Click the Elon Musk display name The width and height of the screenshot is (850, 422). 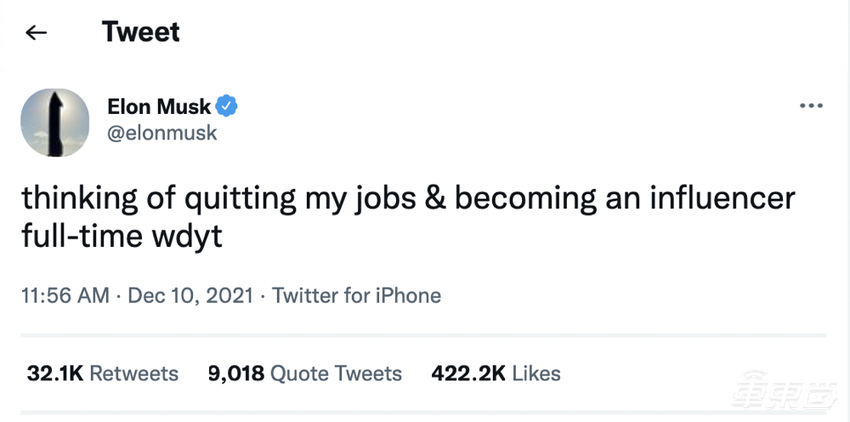click(x=158, y=106)
